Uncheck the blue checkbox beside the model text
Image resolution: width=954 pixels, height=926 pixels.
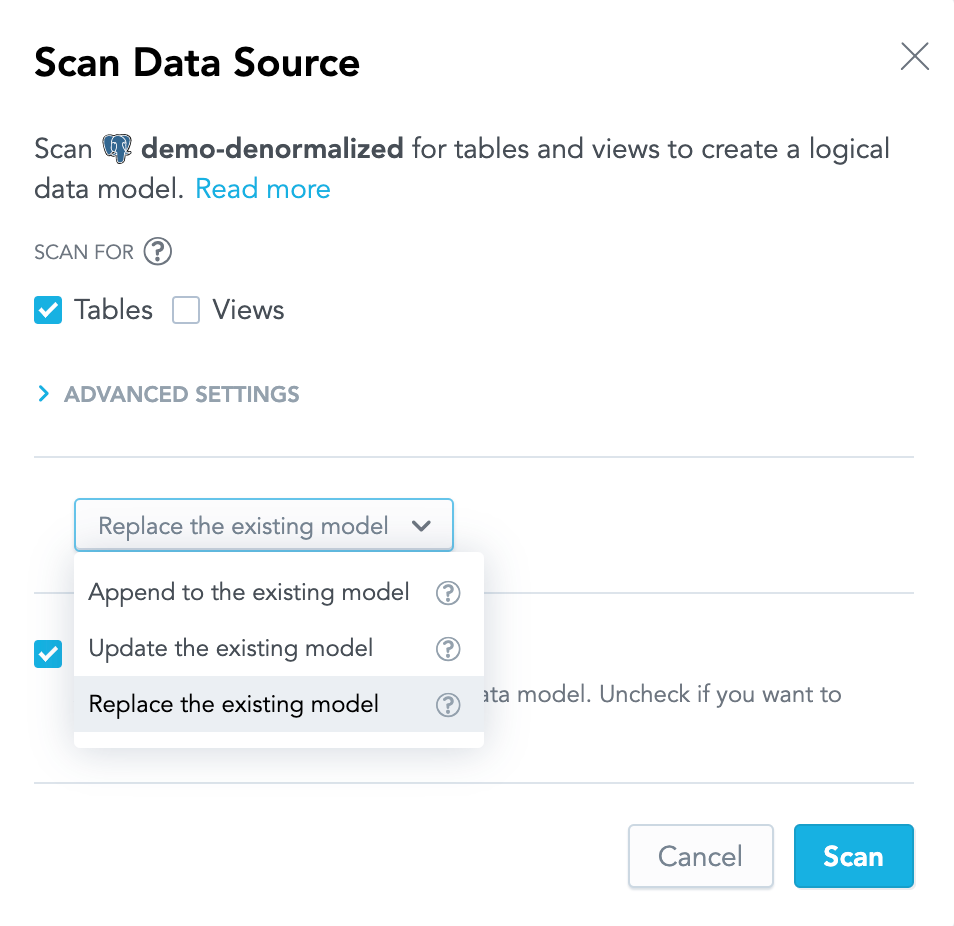[x=47, y=654]
